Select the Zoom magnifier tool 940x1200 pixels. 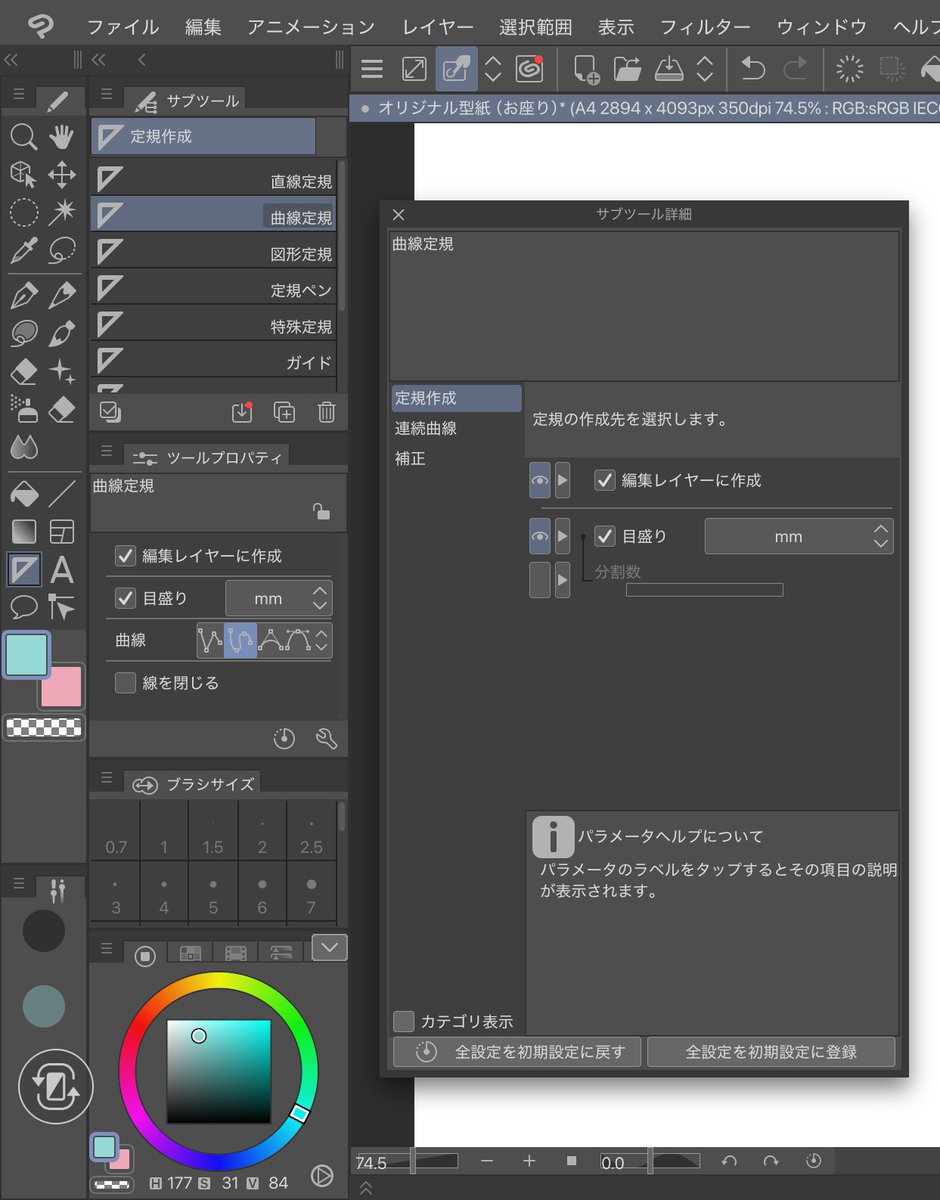click(23, 137)
